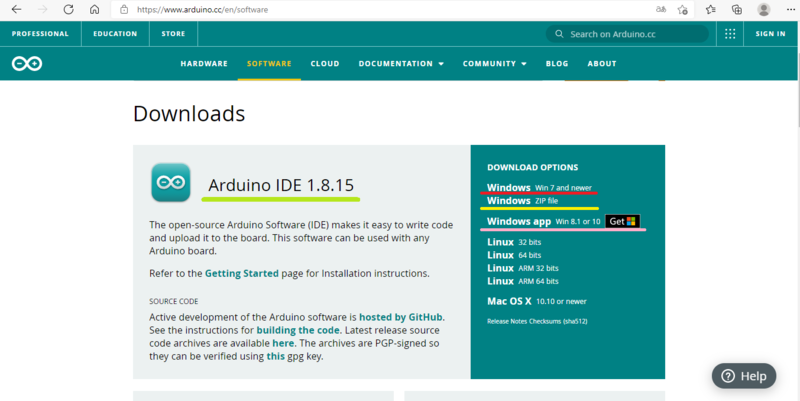Click SIGN IN

point(770,34)
